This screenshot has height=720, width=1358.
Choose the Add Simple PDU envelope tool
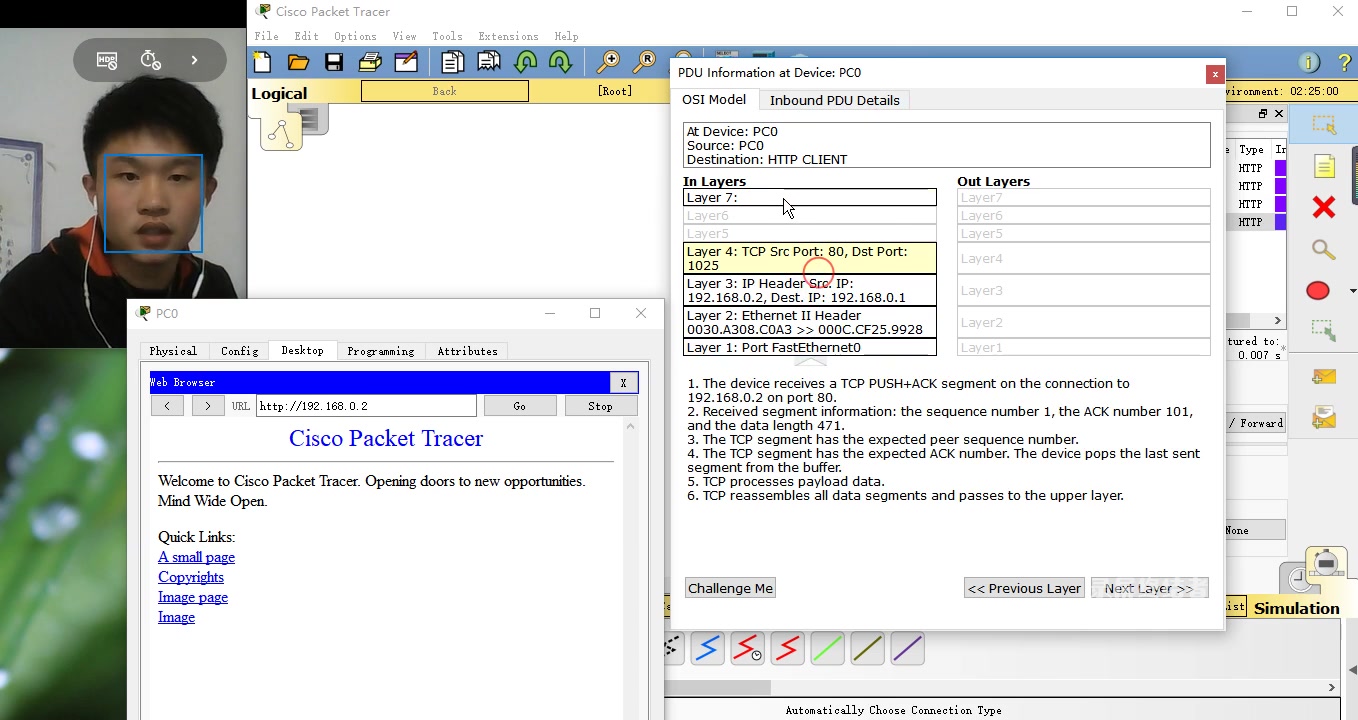pyautogui.click(x=1324, y=377)
